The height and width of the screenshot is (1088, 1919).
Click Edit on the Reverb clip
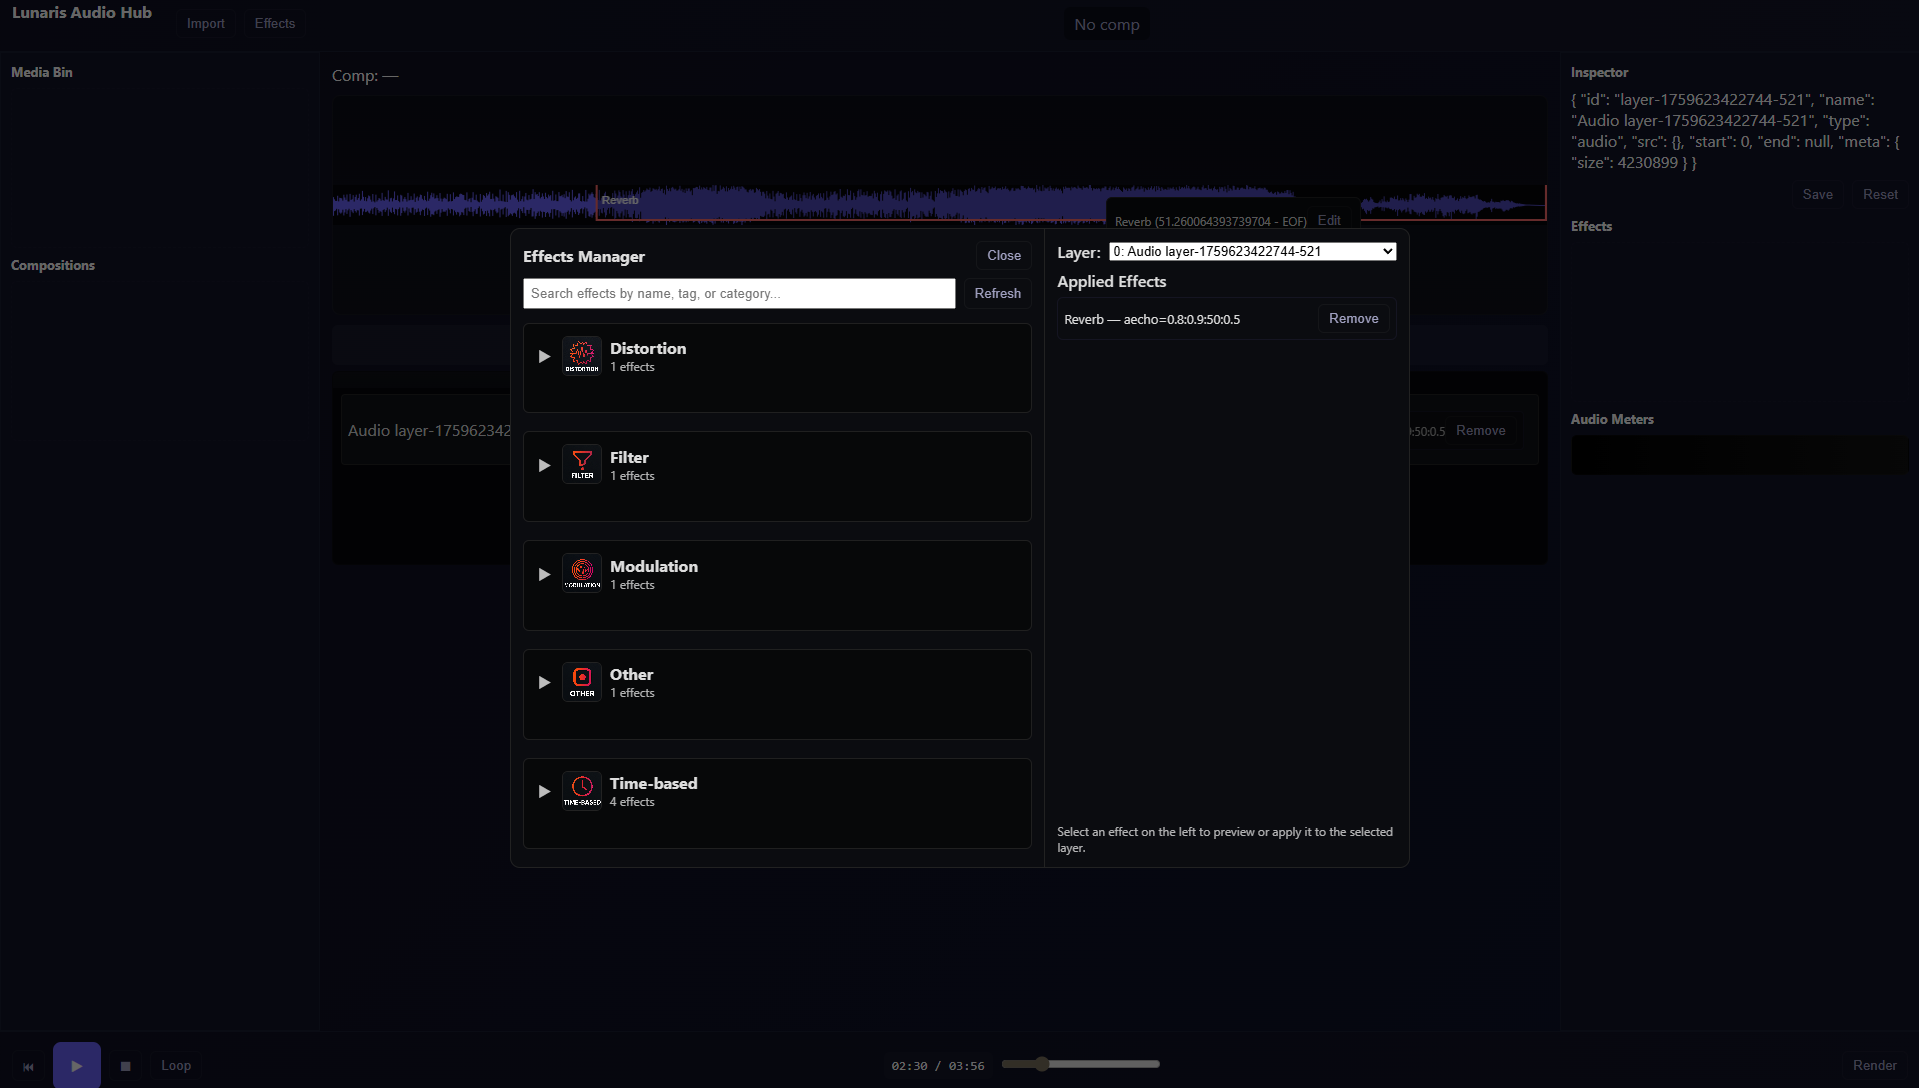1328,220
